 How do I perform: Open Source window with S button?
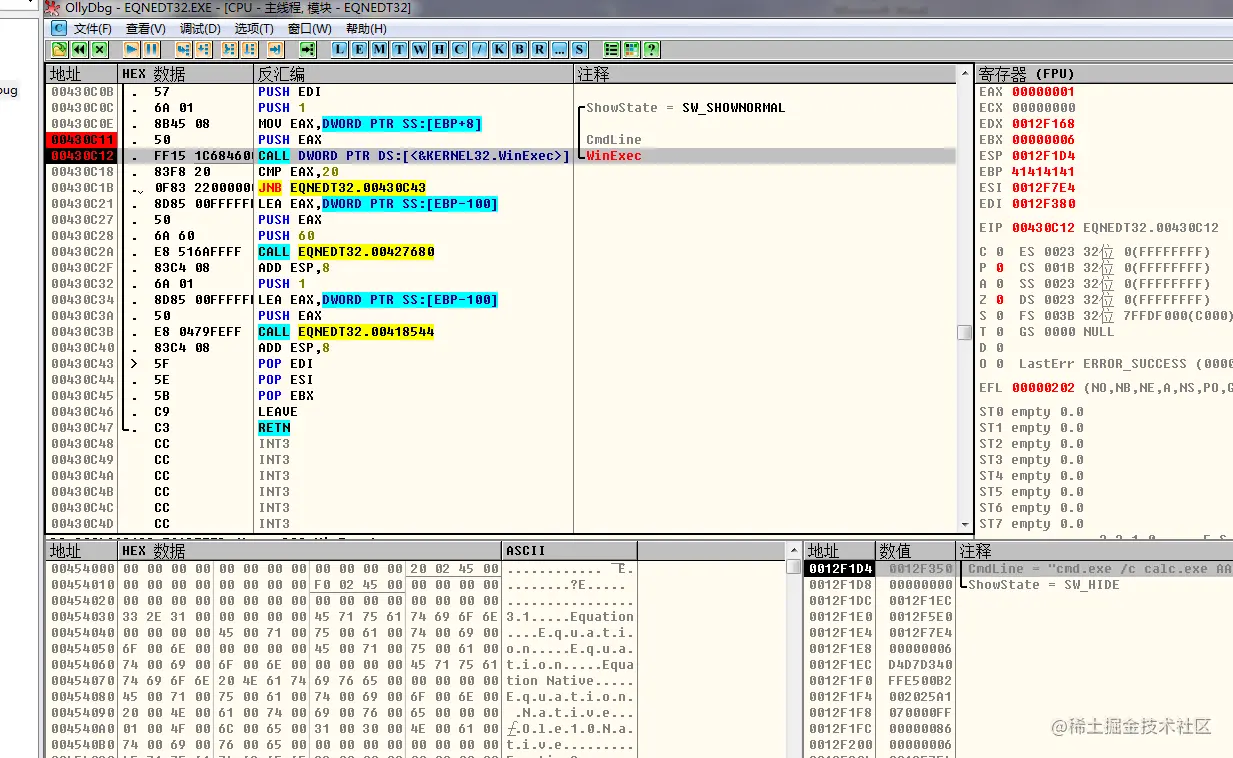[580, 49]
